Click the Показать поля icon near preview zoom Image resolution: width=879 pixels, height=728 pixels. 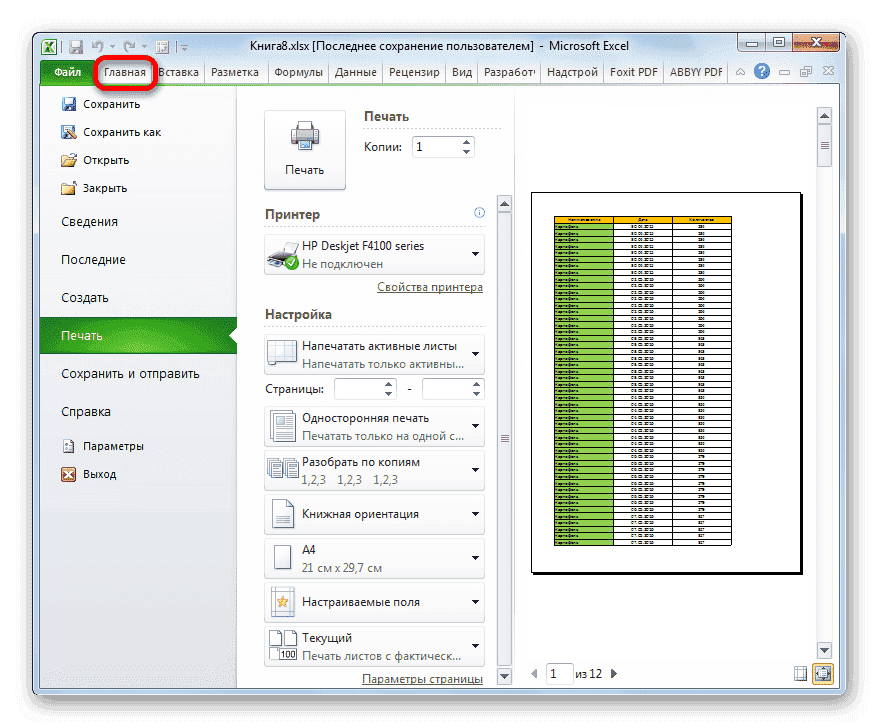click(x=799, y=674)
